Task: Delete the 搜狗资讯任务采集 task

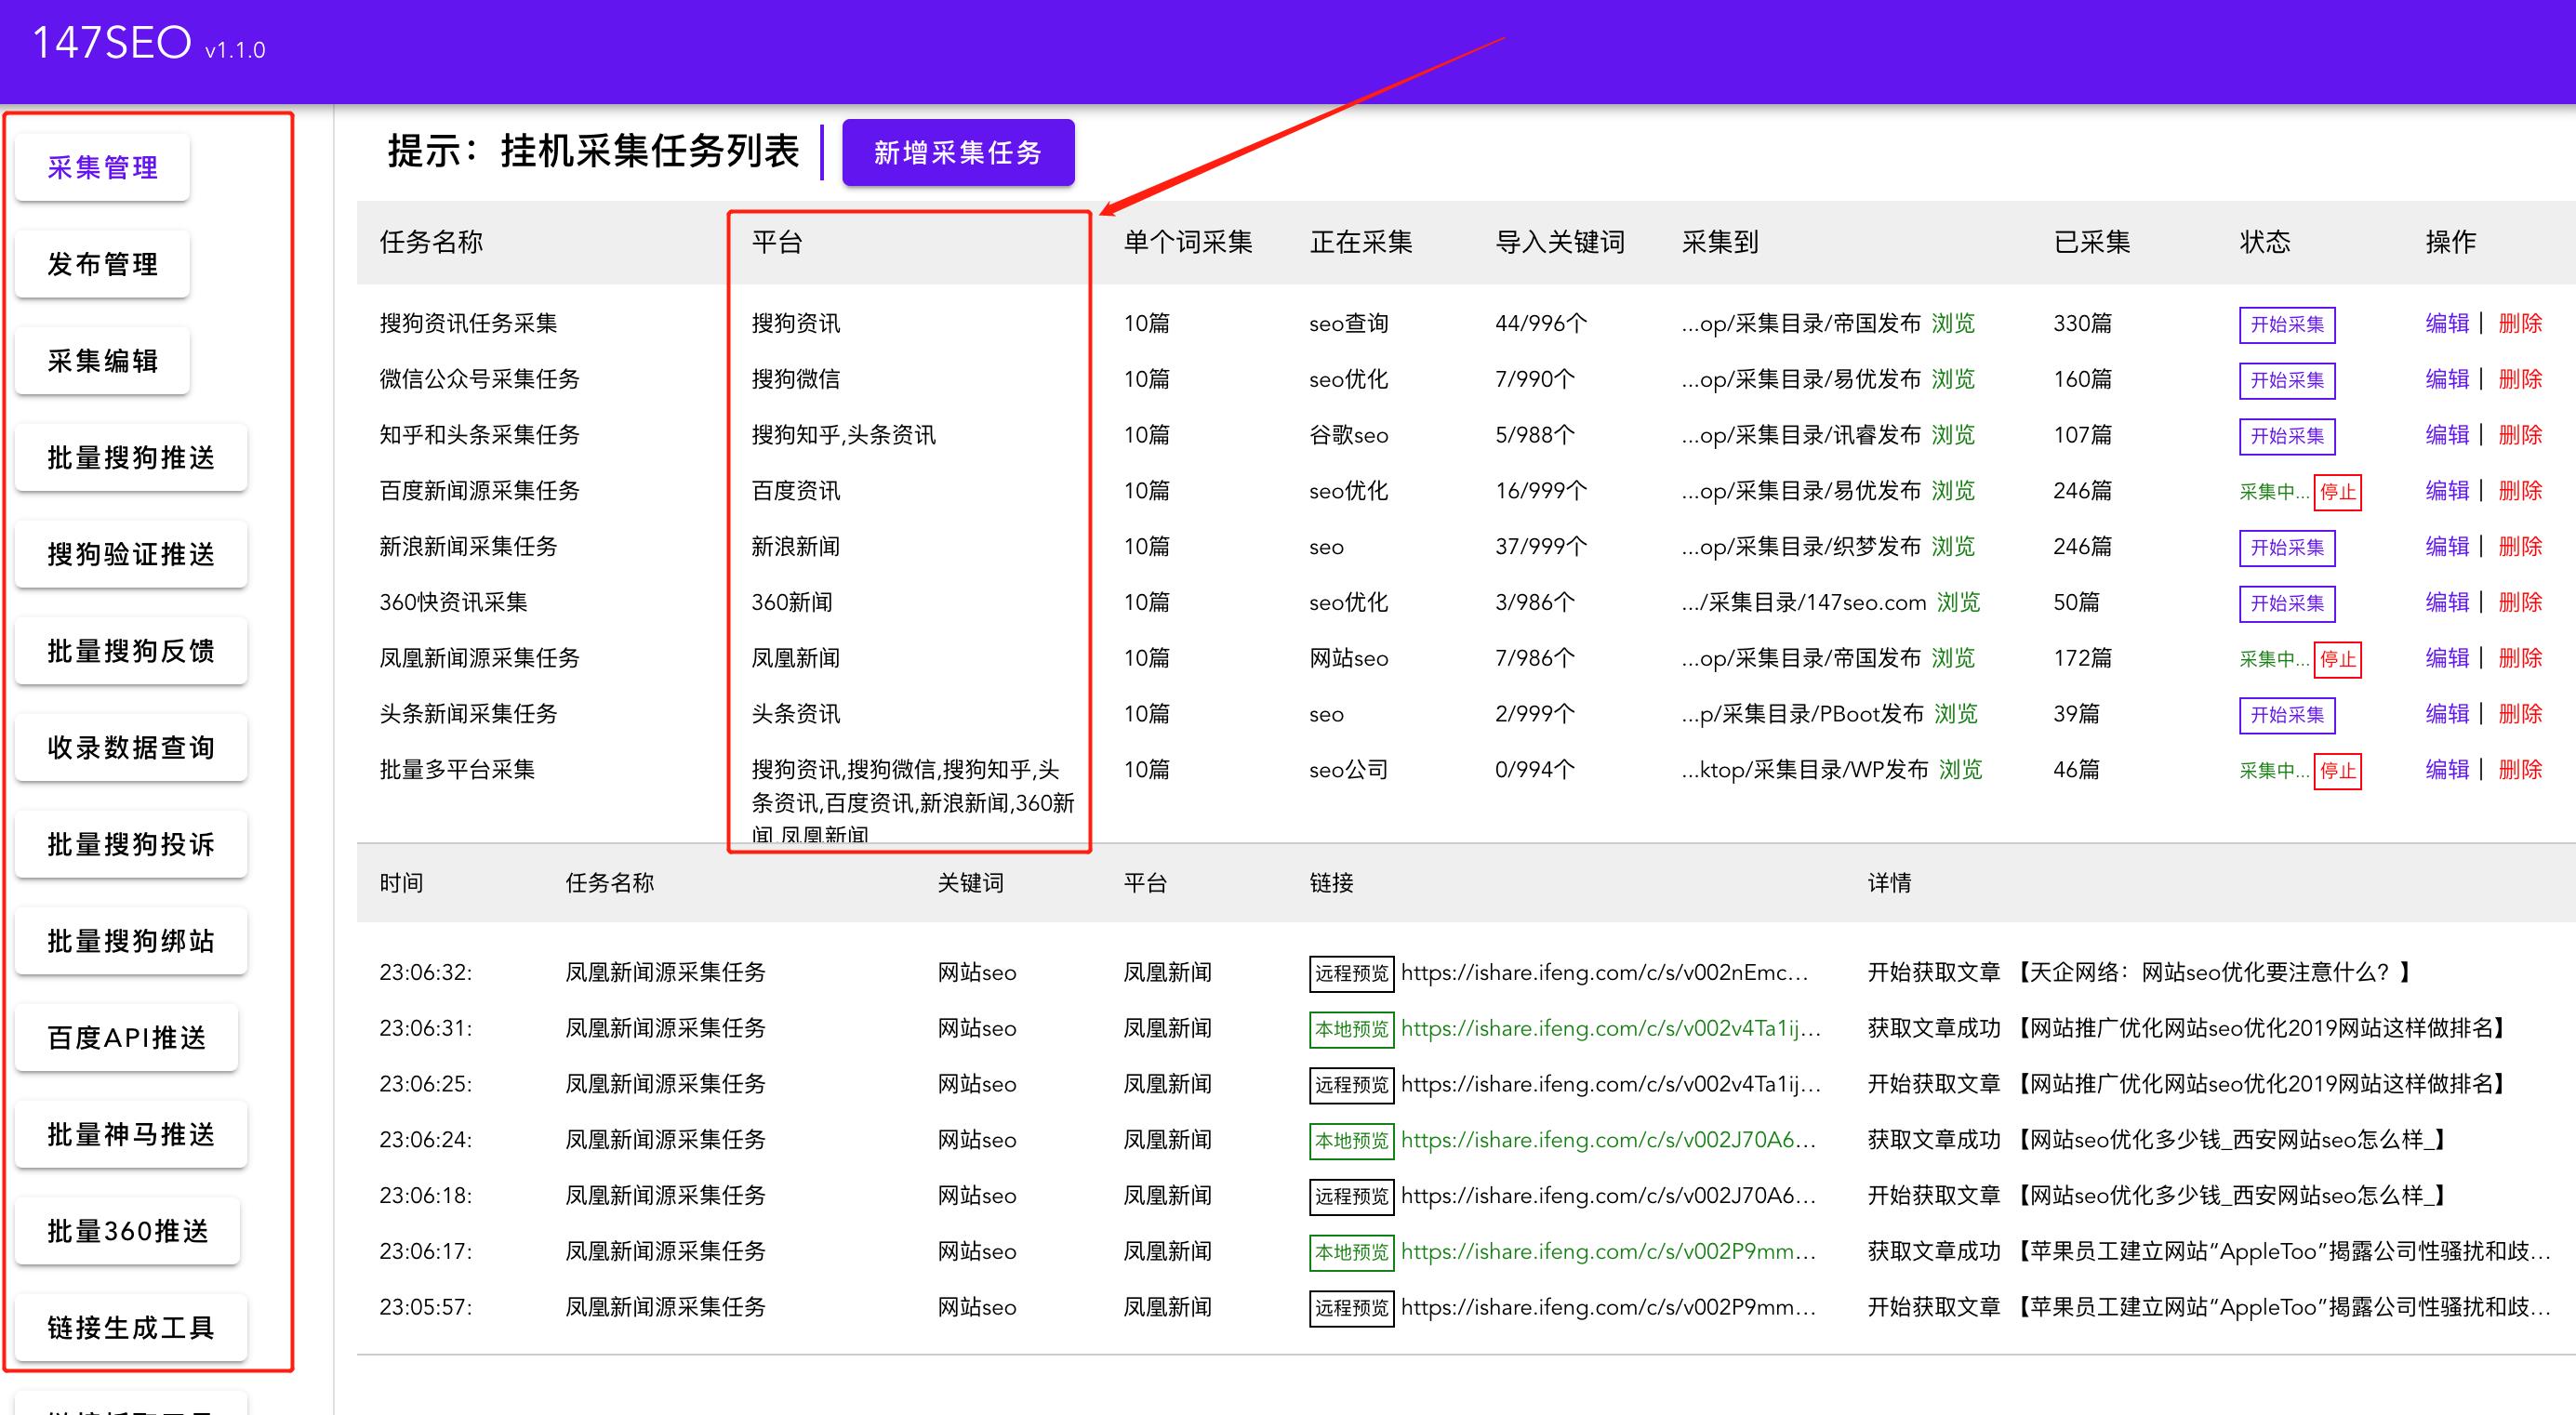Action: click(x=2520, y=323)
